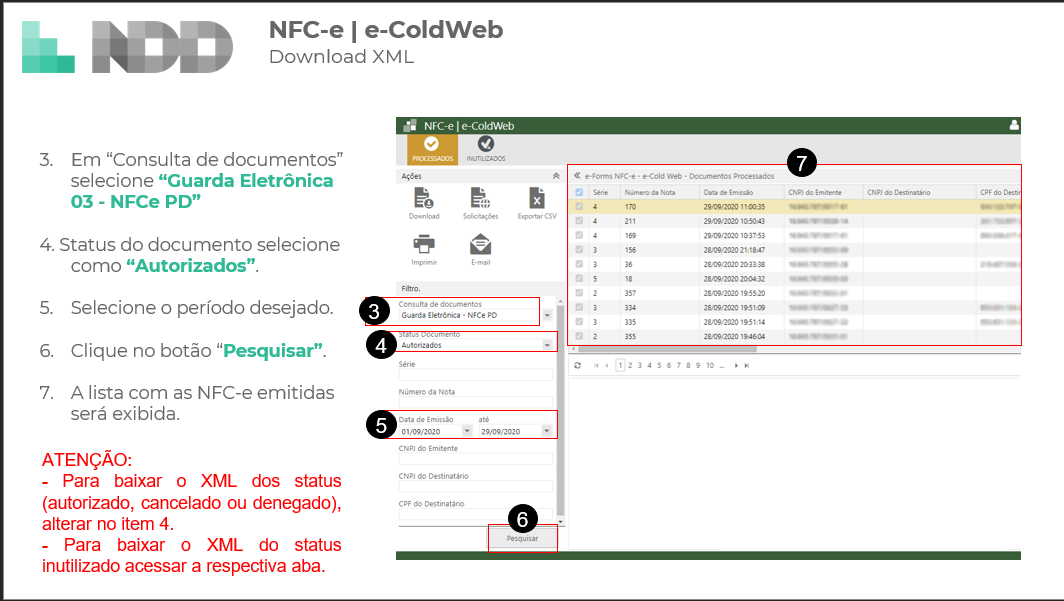Click the Série input field
This screenshot has width=1064, height=601.
476,374
